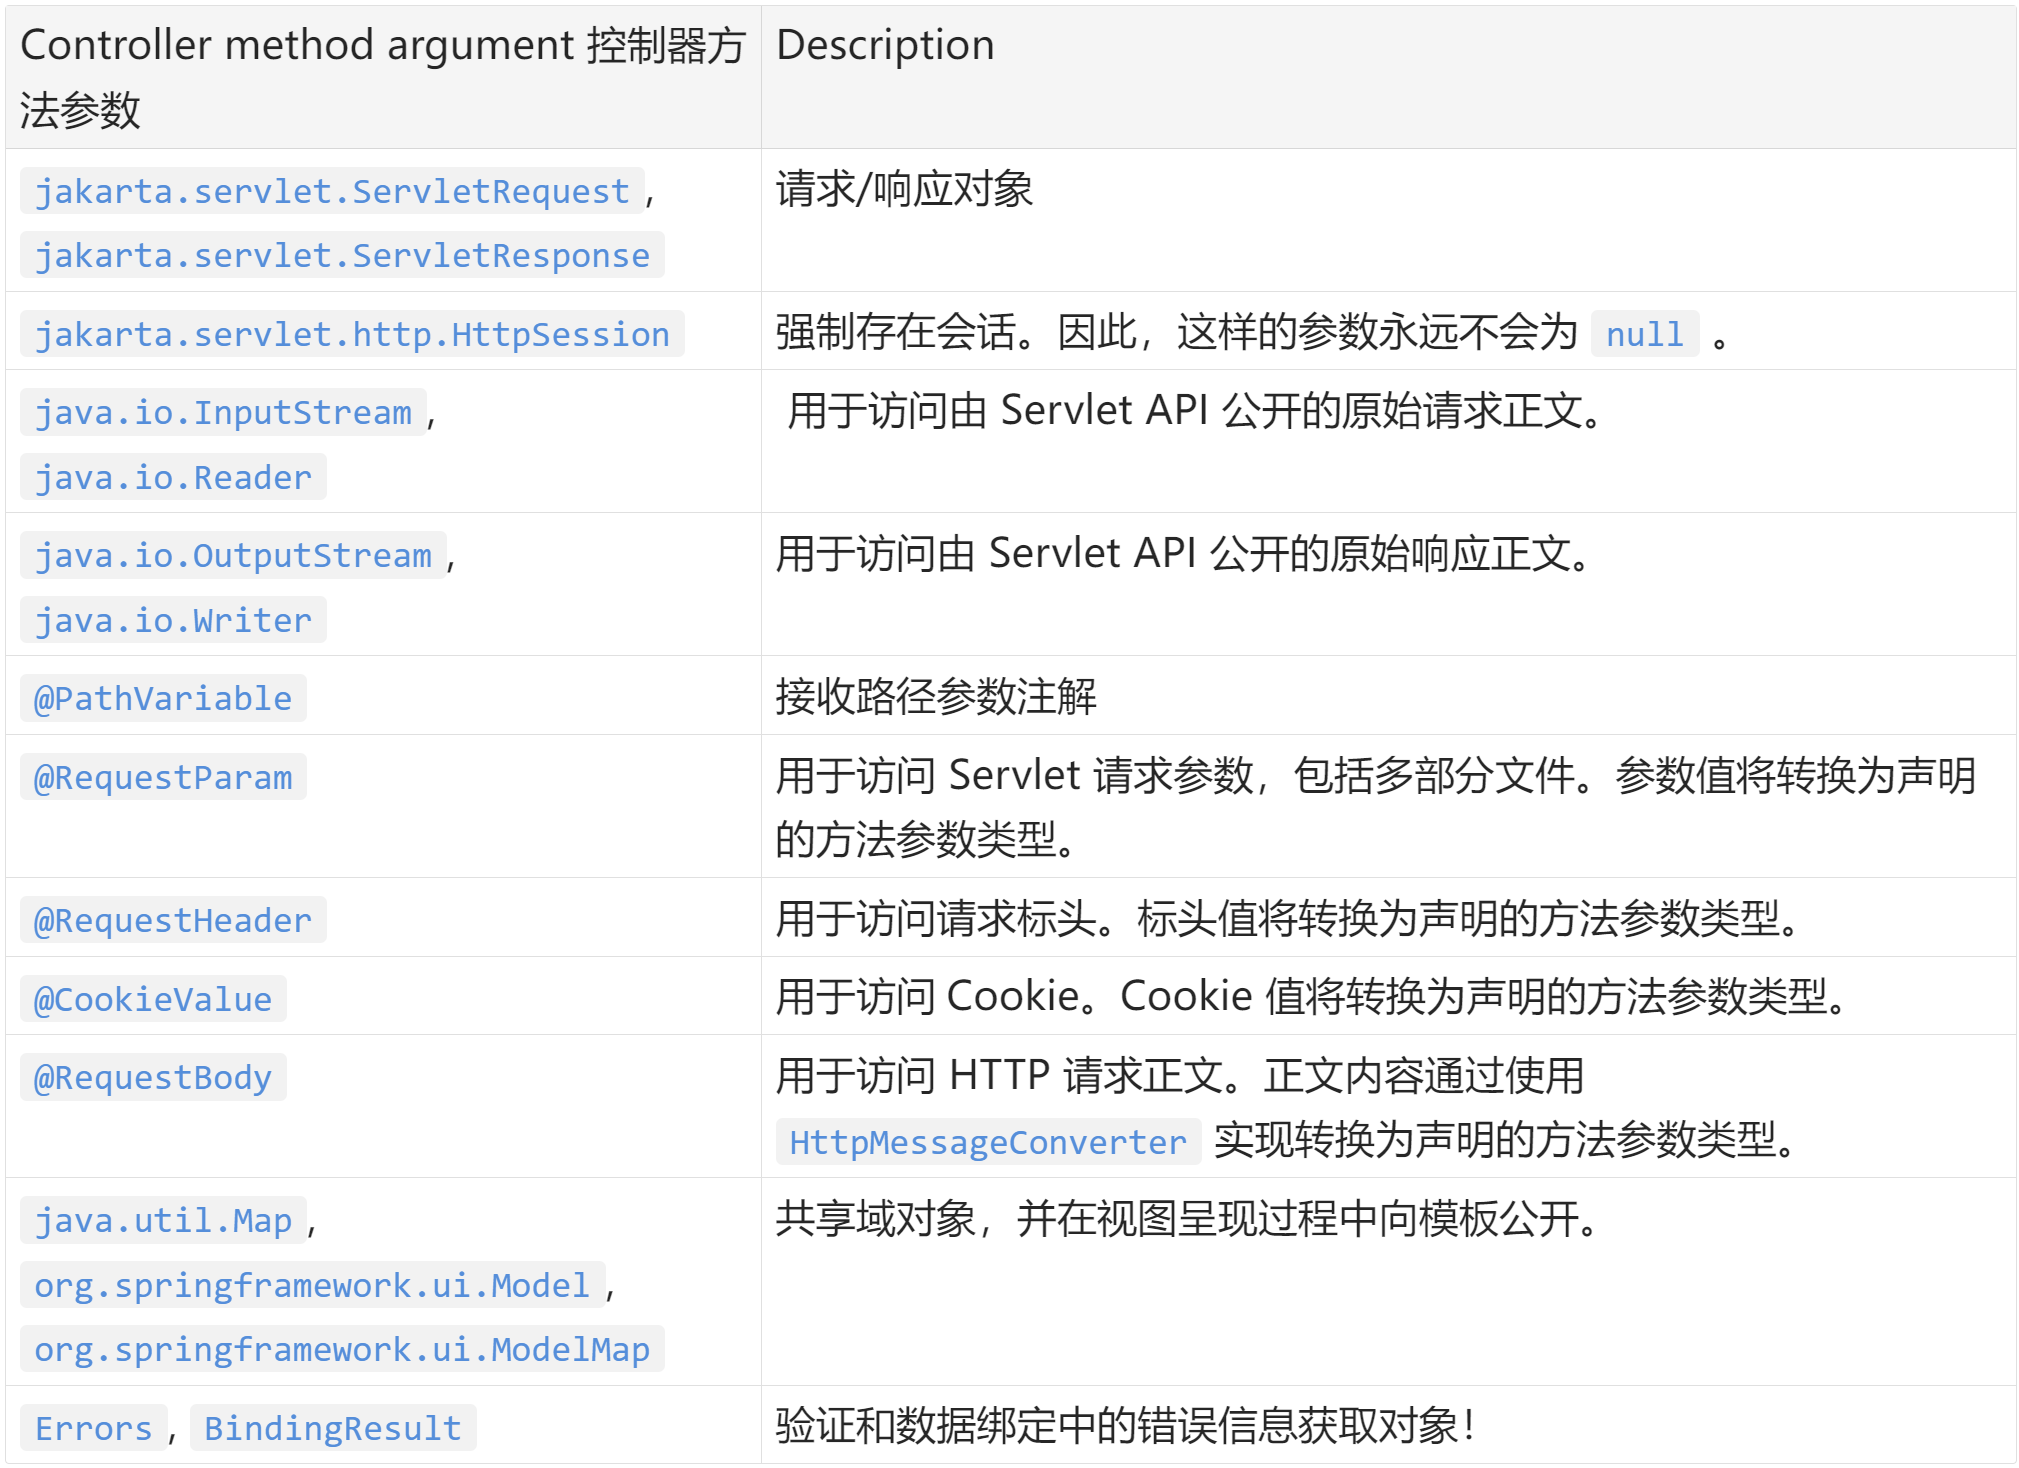
Task: Click the @PathVariable annotation
Action: 163,699
